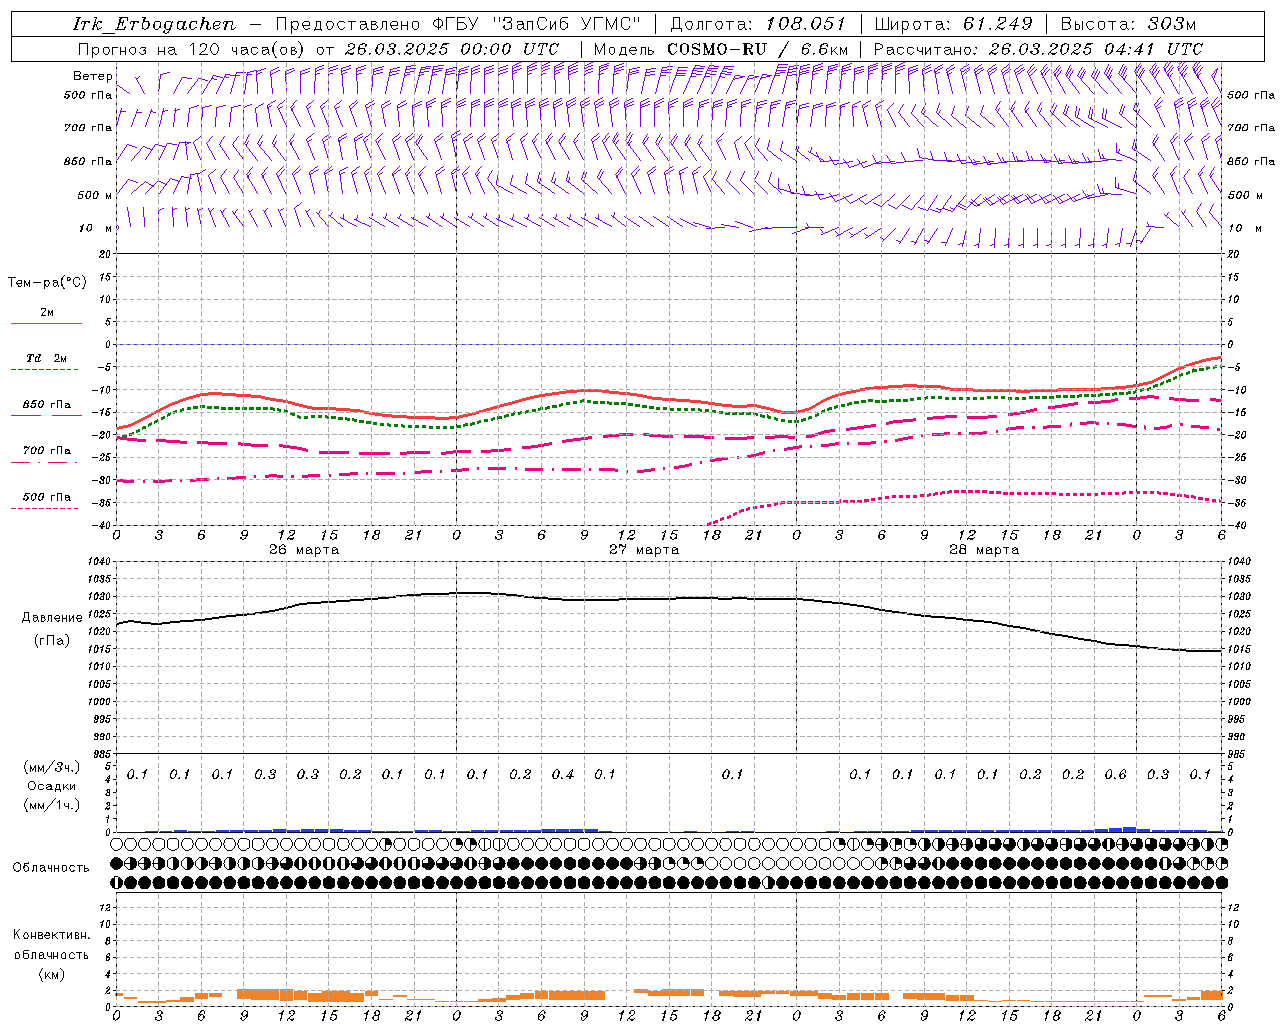Select the longitude value 108.051
1280x1024 pixels.
point(806,24)
